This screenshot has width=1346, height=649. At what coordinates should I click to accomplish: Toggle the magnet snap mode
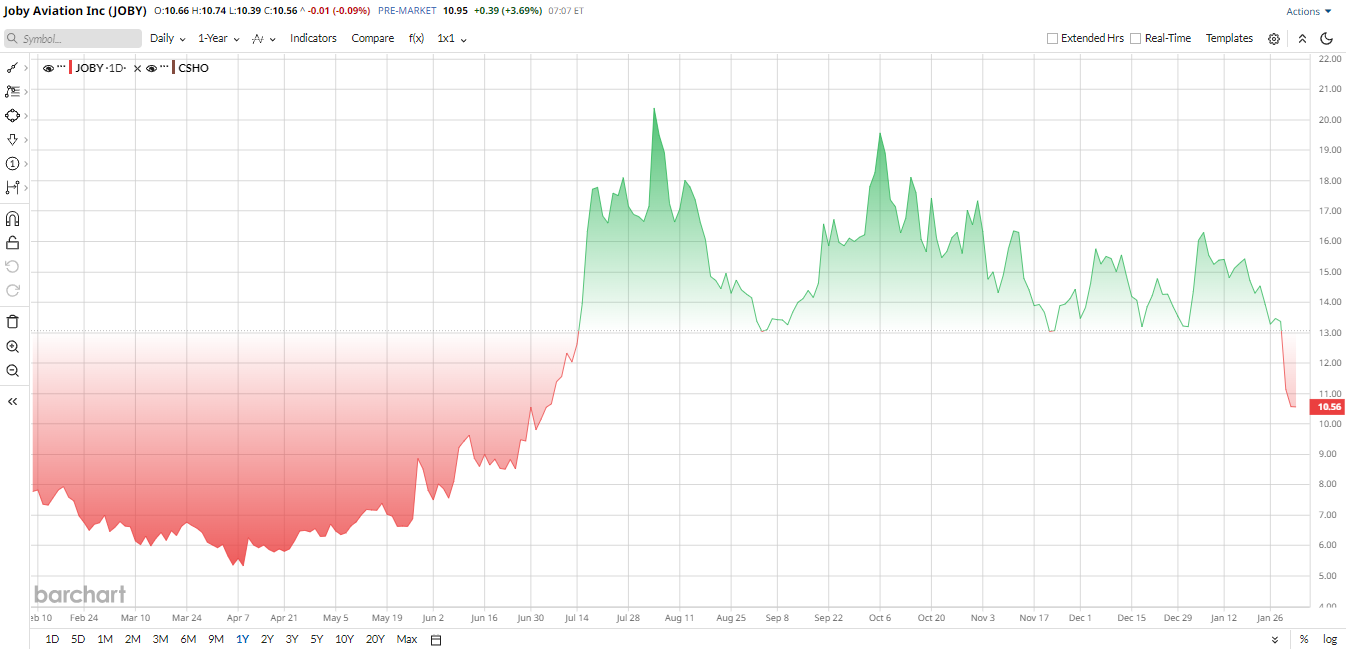pos(12,218)
